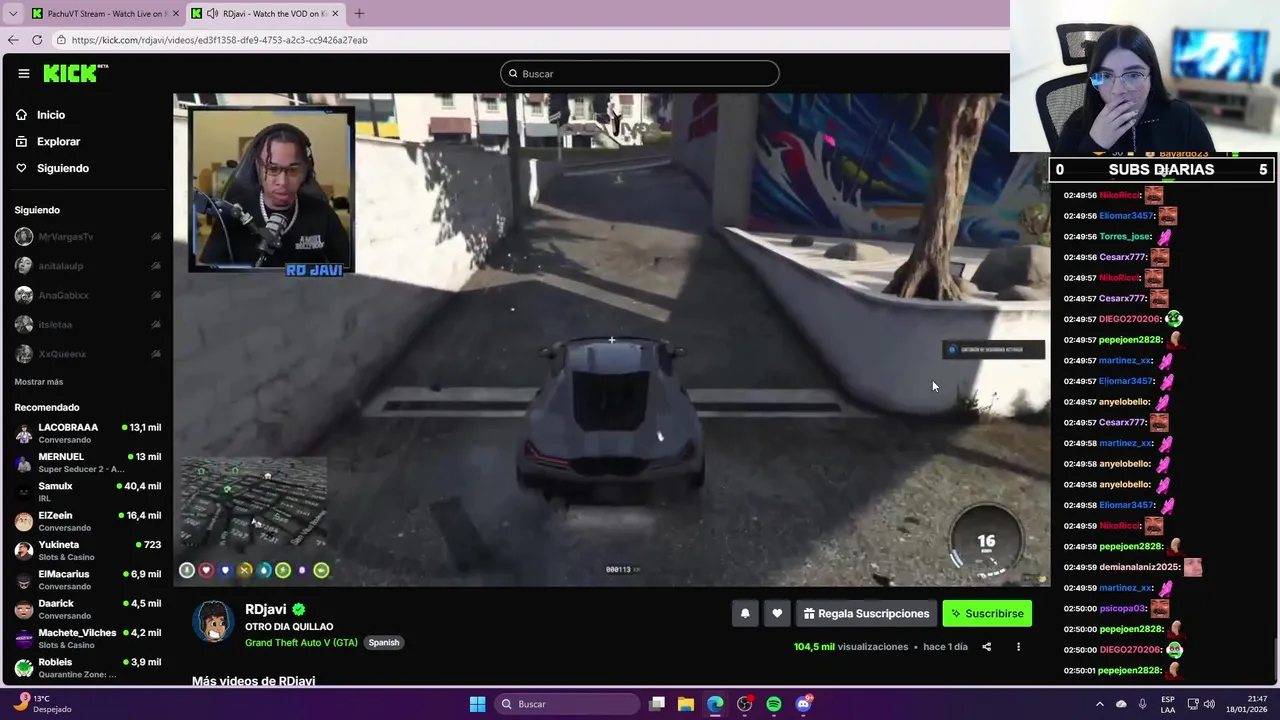
Task: Open the browser tab list dropdown
Action: 13,13
